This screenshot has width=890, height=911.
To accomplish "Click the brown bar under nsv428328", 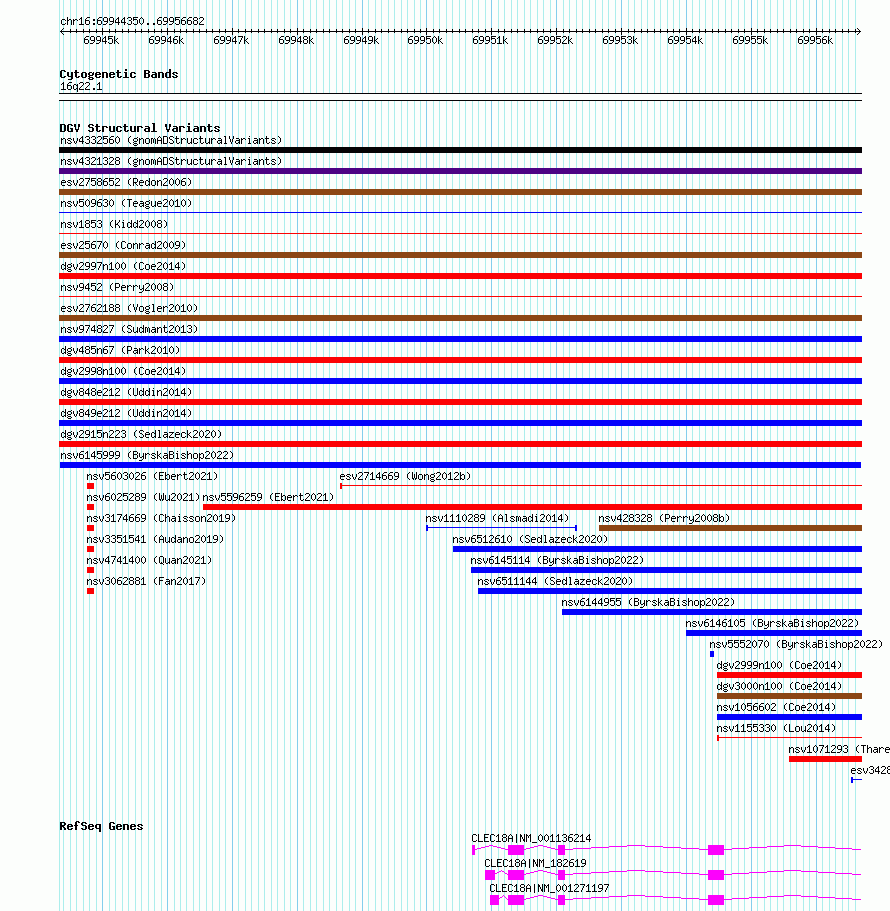I will [x=730, y=528].
